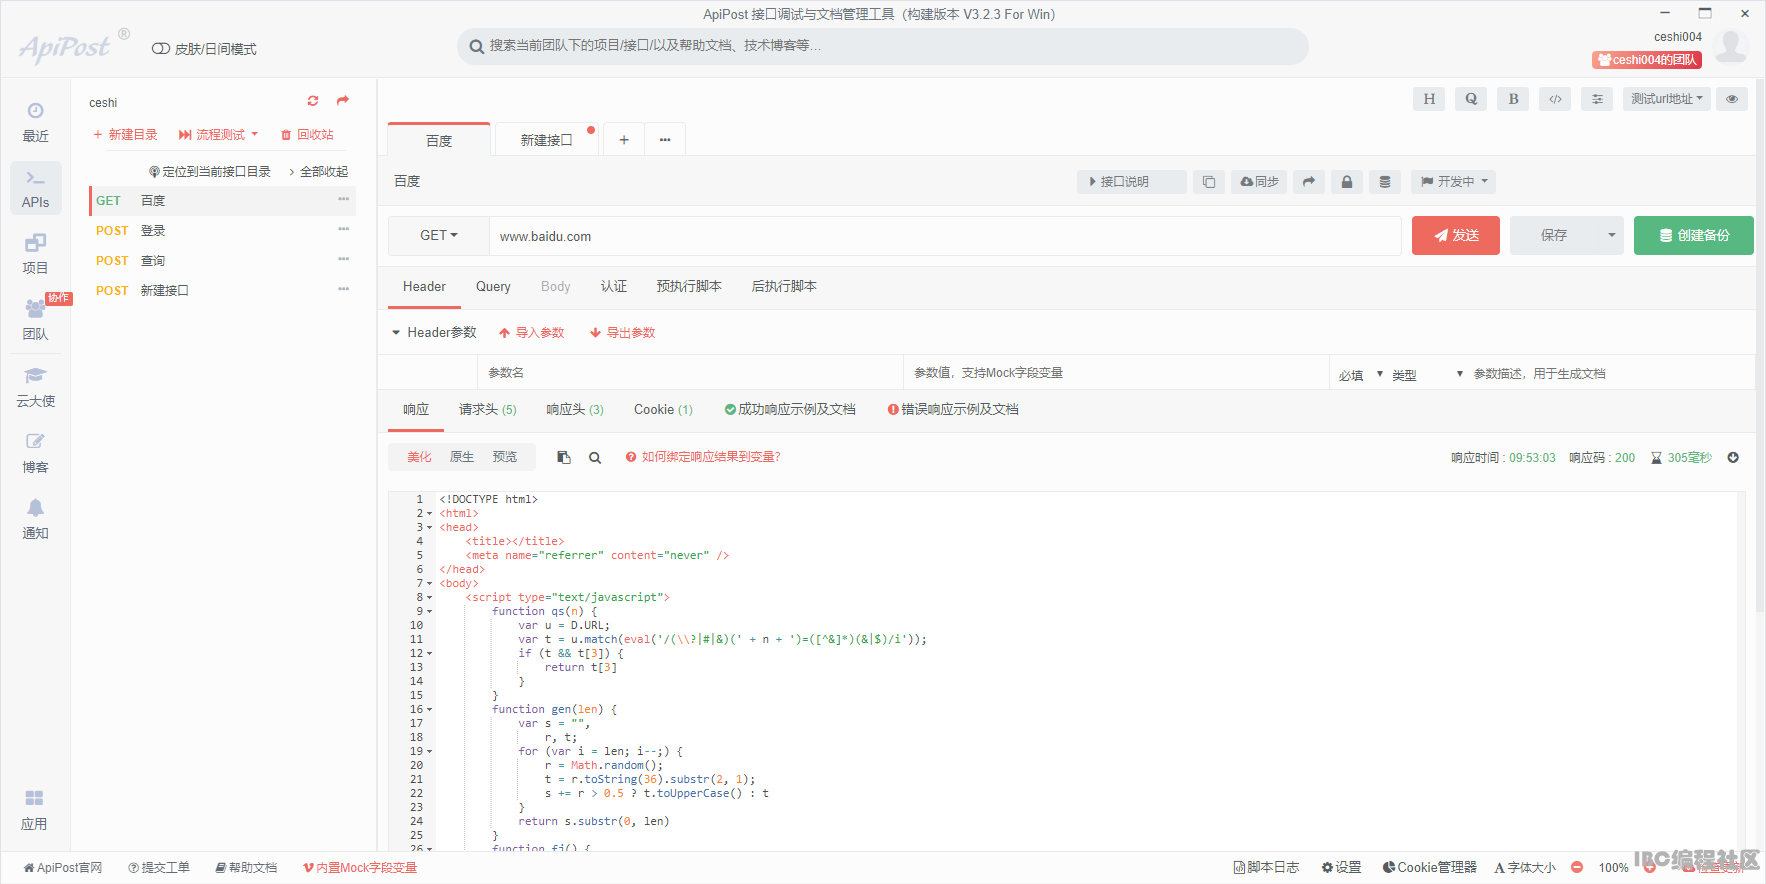Click the H toolbar icon
This screenshot has height=884, width=1766.
point(1429,99)
